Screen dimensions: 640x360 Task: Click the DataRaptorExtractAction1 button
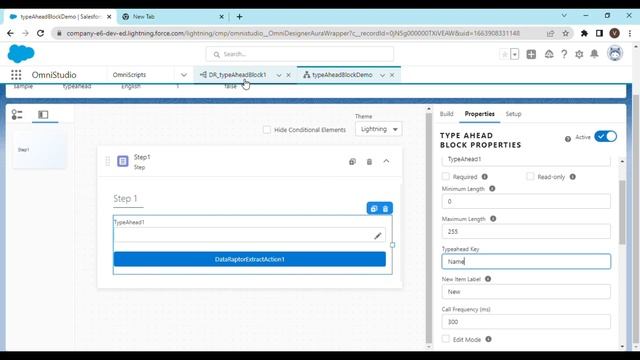pos(249,259)
